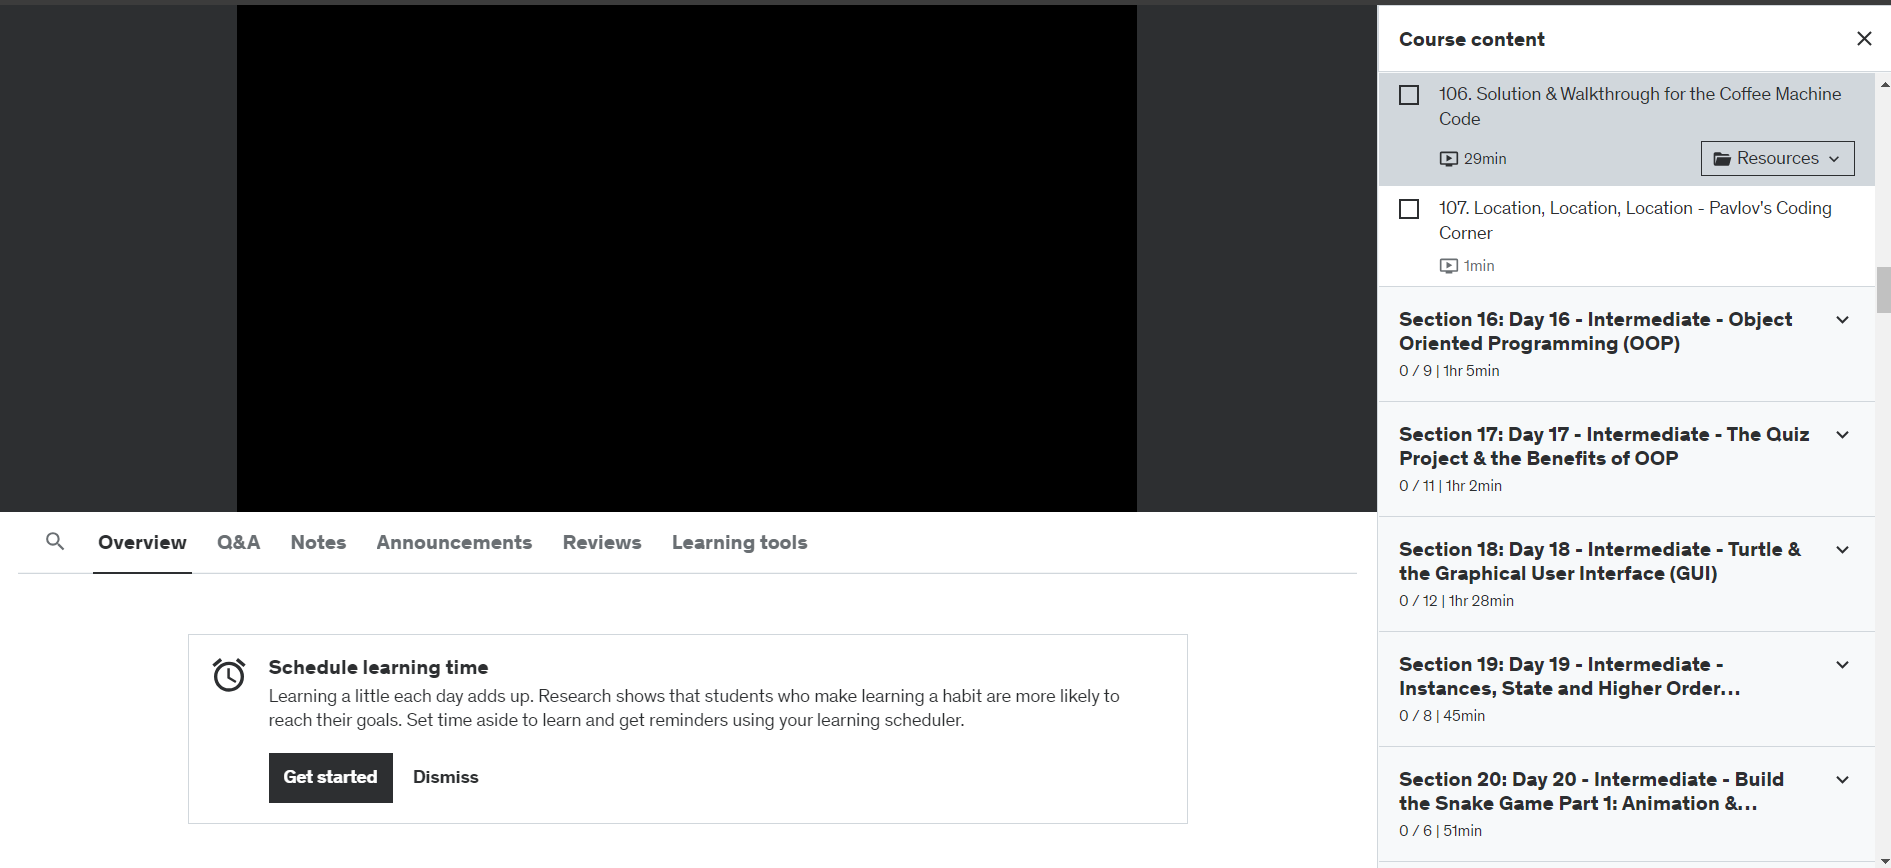Click video icon beside 1min duration

click(x=1448, y=266)
